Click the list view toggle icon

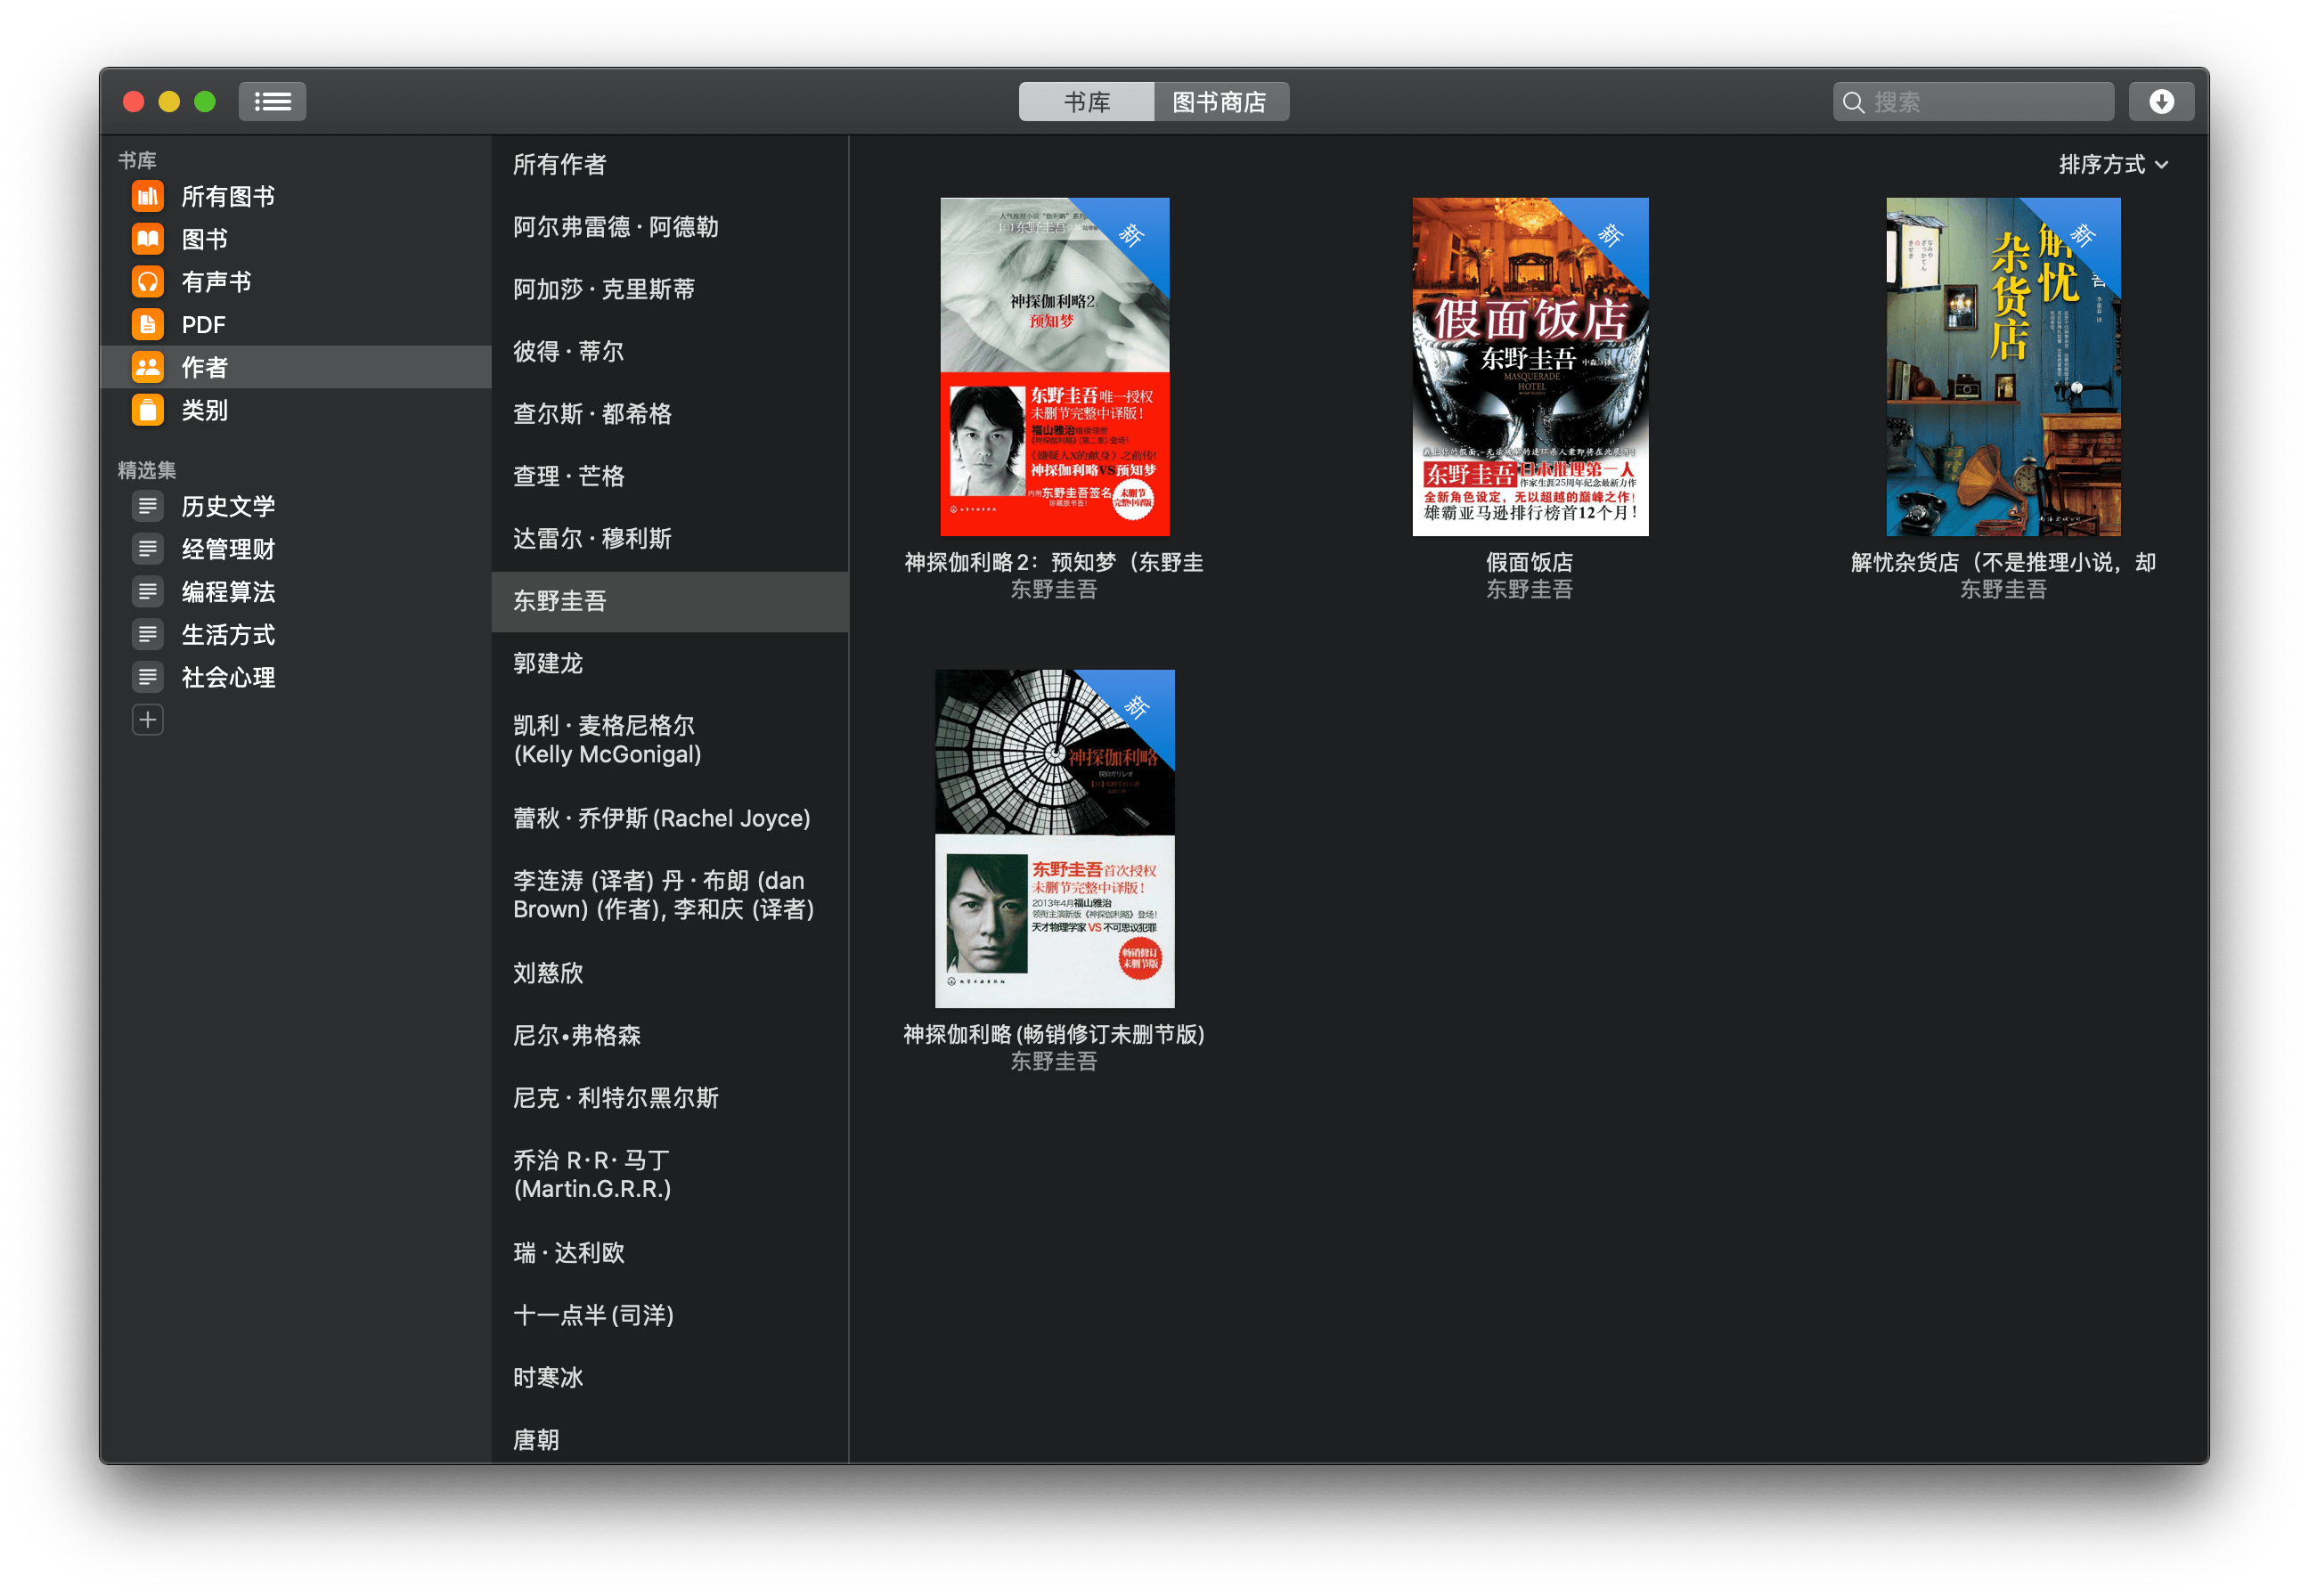point(272,102)
